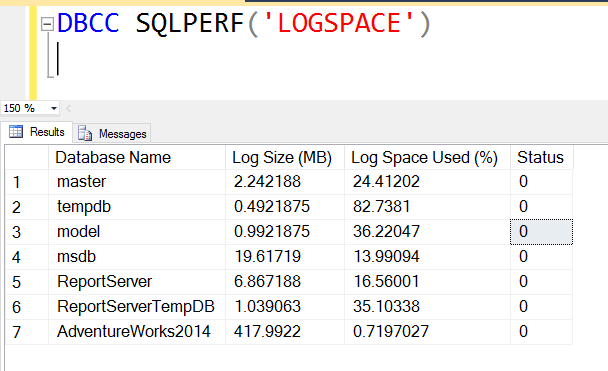Select log size value 6.867188
The height and width of the screenshot is (371, 608).
tap(285, 282)
